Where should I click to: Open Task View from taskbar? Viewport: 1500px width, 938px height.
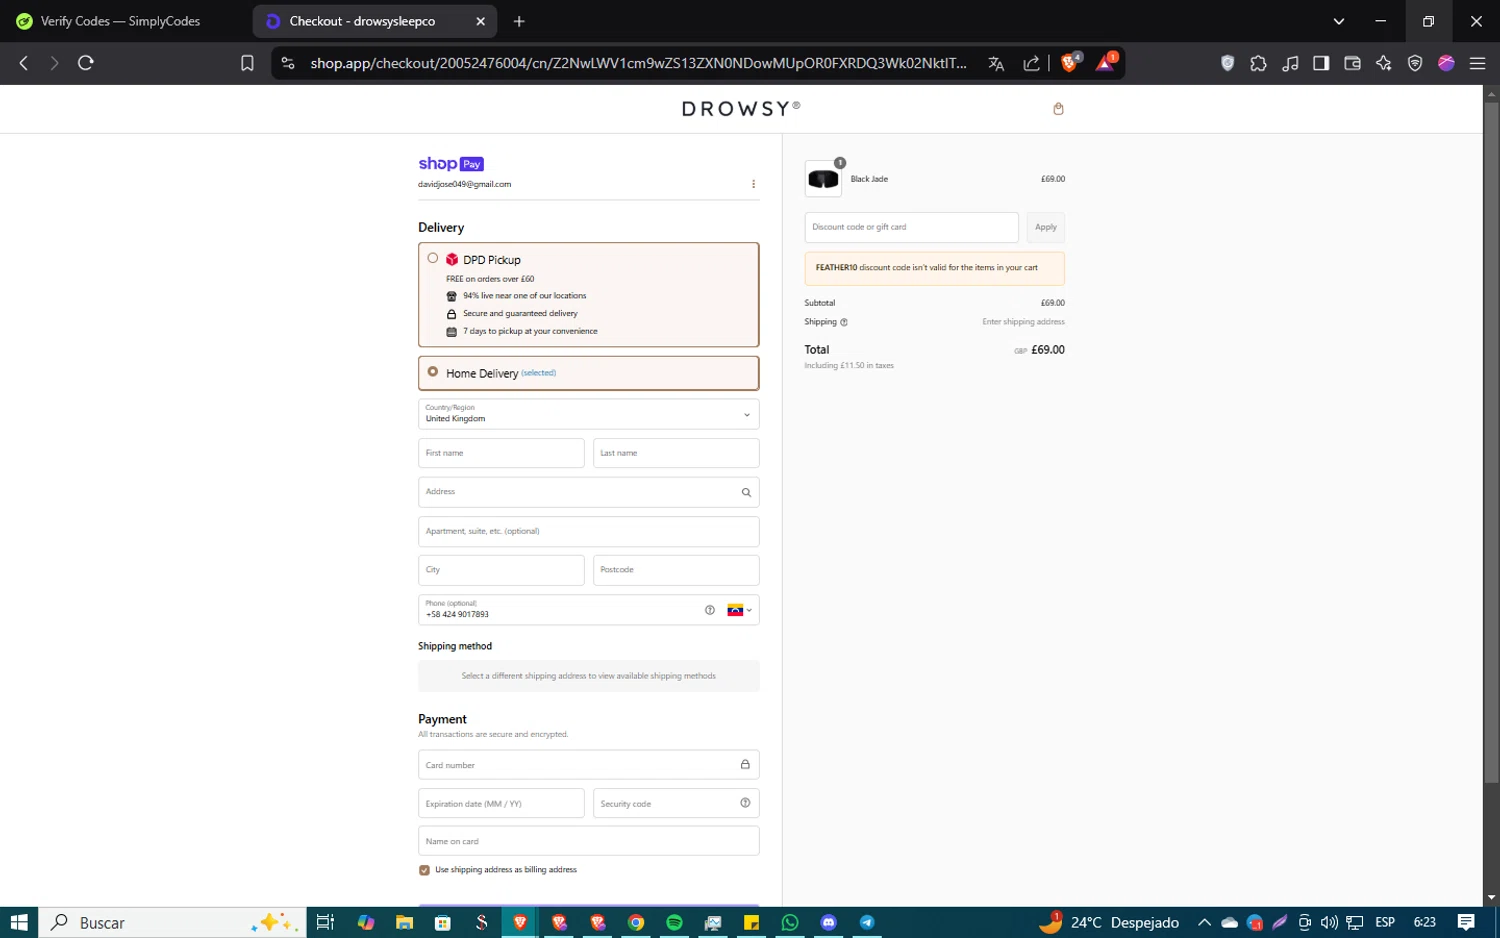tap(325, 922)
